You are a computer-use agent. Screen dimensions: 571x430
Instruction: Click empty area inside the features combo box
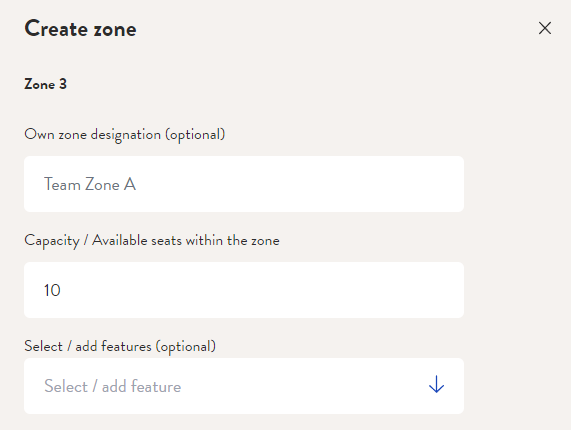coord(302,386)
